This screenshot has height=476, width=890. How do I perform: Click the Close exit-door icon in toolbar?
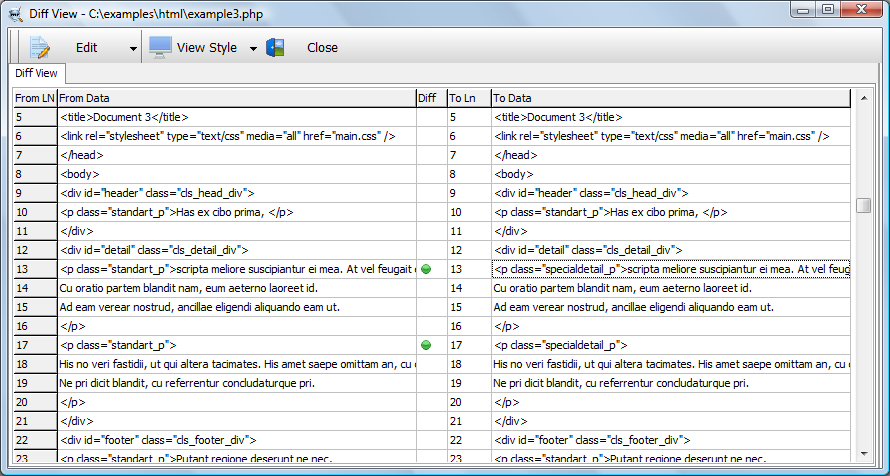275,47
